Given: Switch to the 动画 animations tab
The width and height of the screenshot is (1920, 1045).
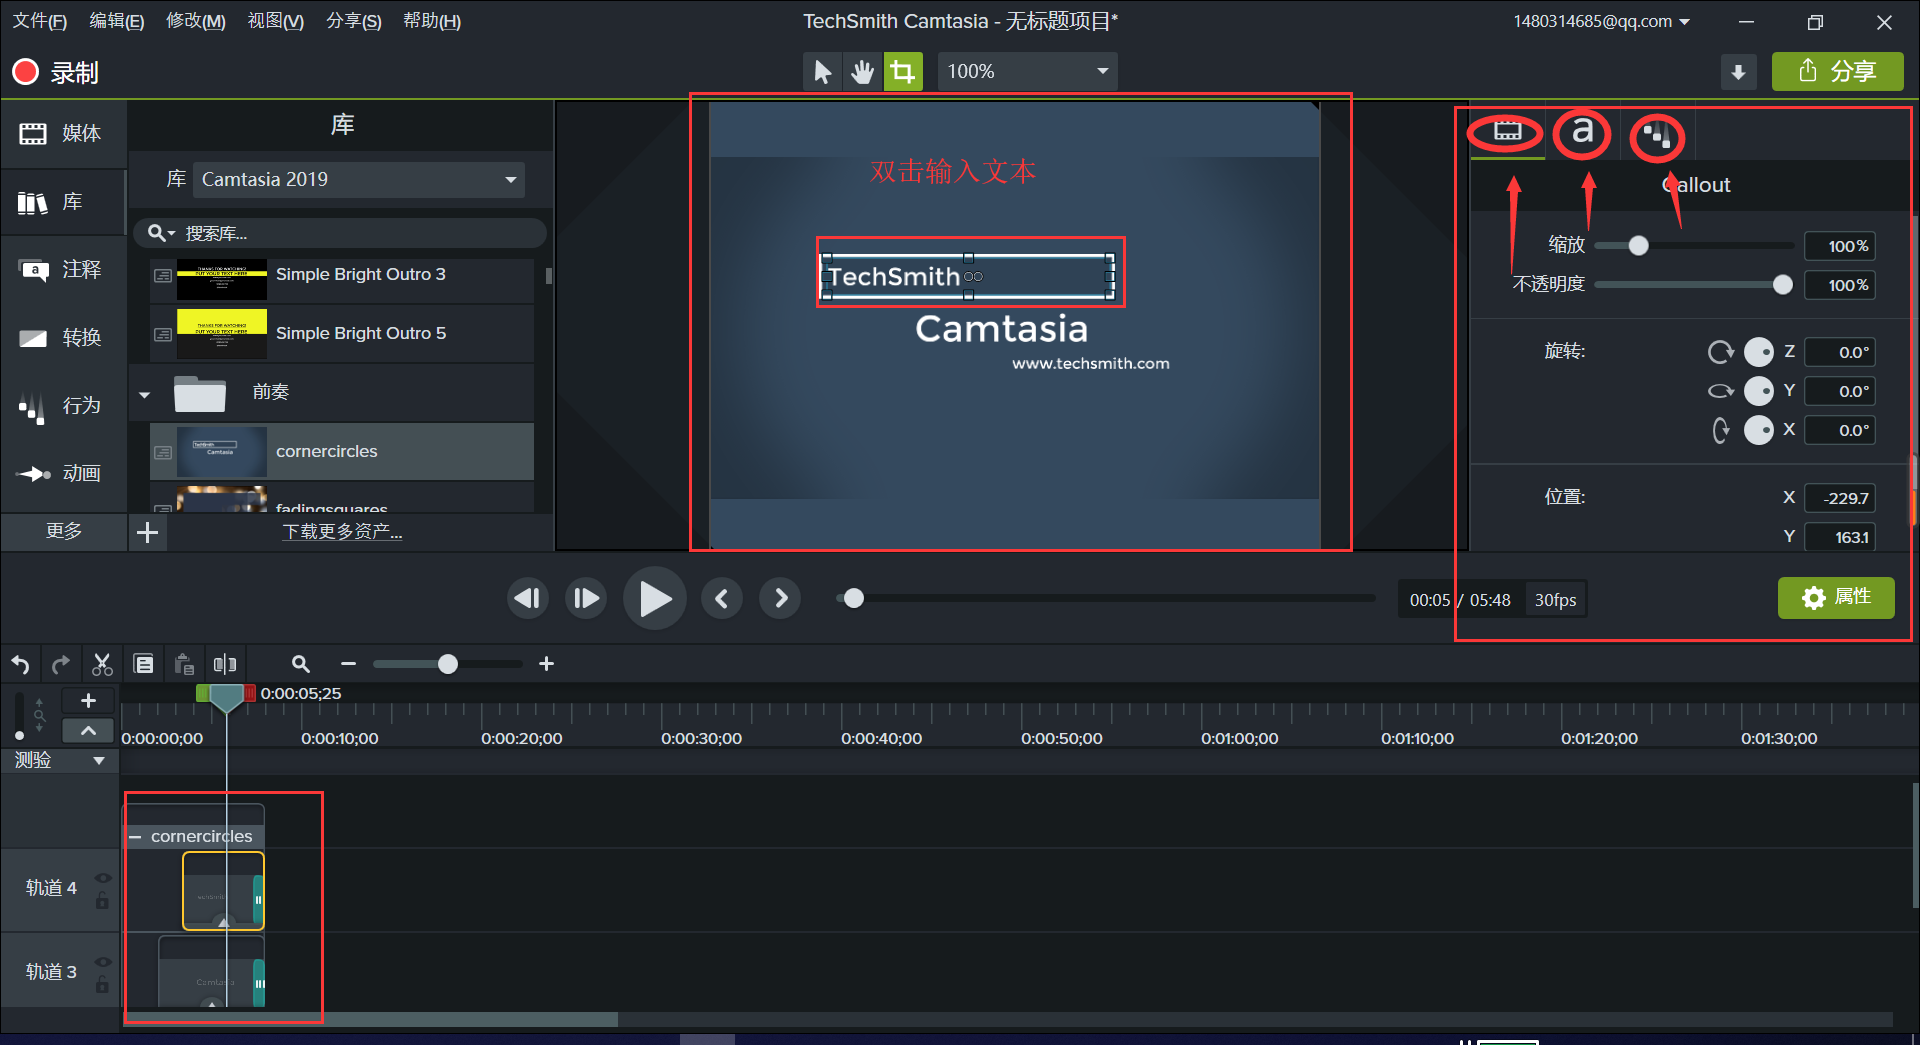Looking at the screenshot, I should coord(63,473).
